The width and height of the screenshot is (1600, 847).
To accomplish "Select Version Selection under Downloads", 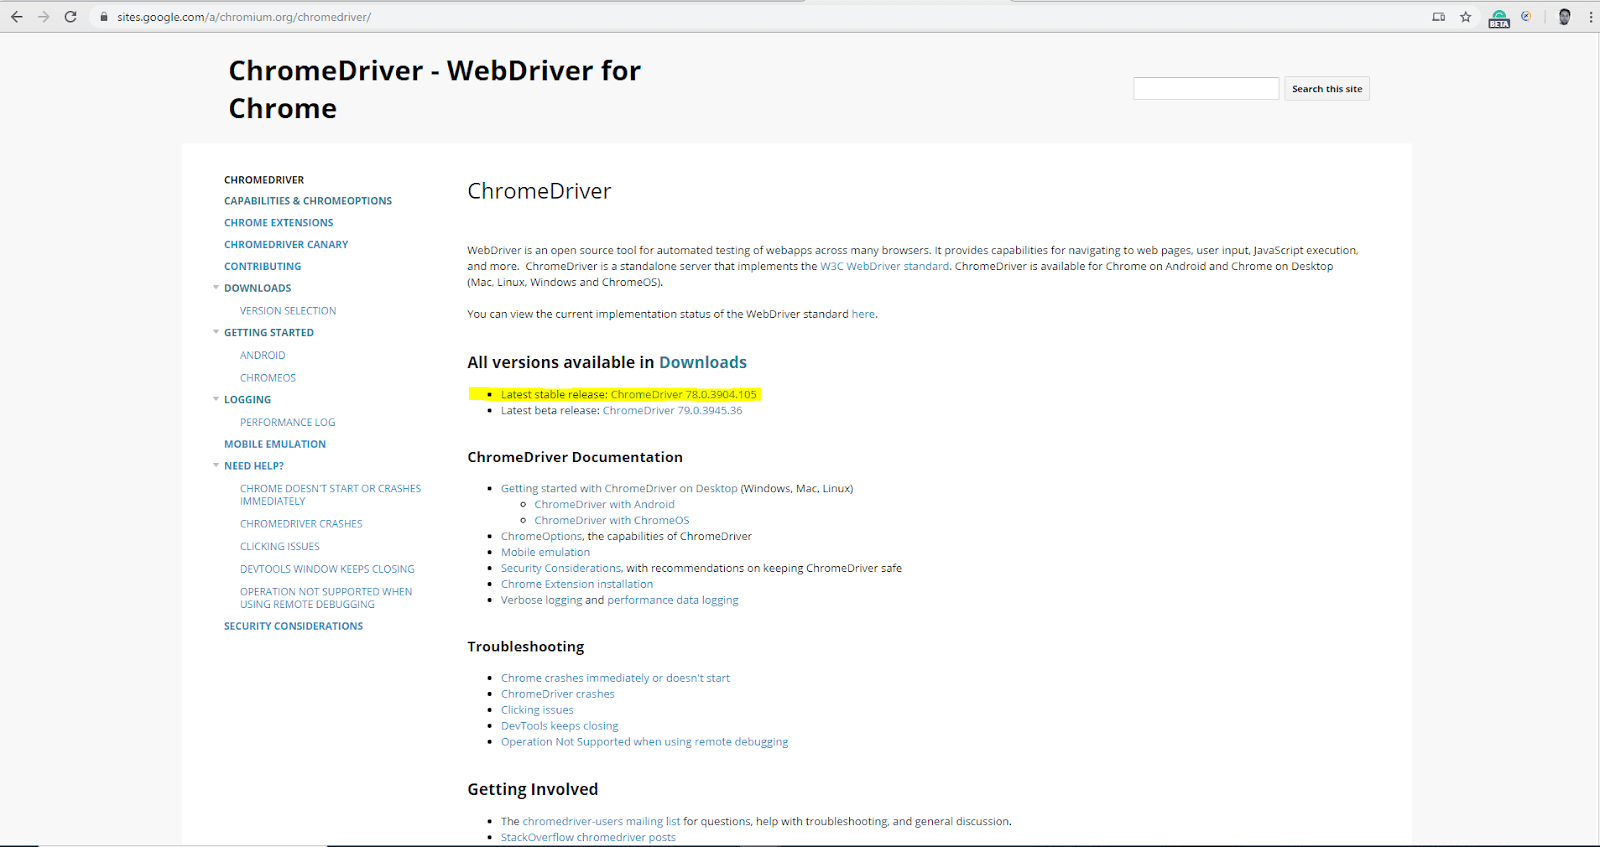I will tap(288, 311).
